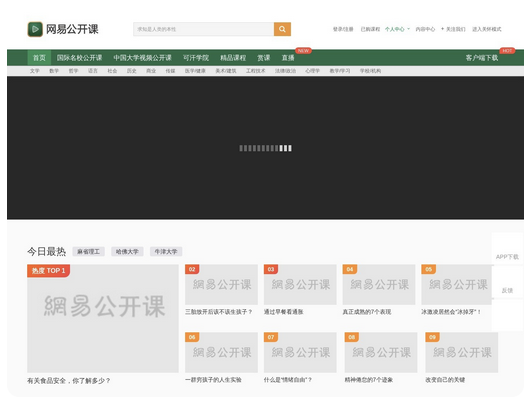Open the 精品课程 tab
Viewport: 528px width, 420px height.
coord(233,58)
